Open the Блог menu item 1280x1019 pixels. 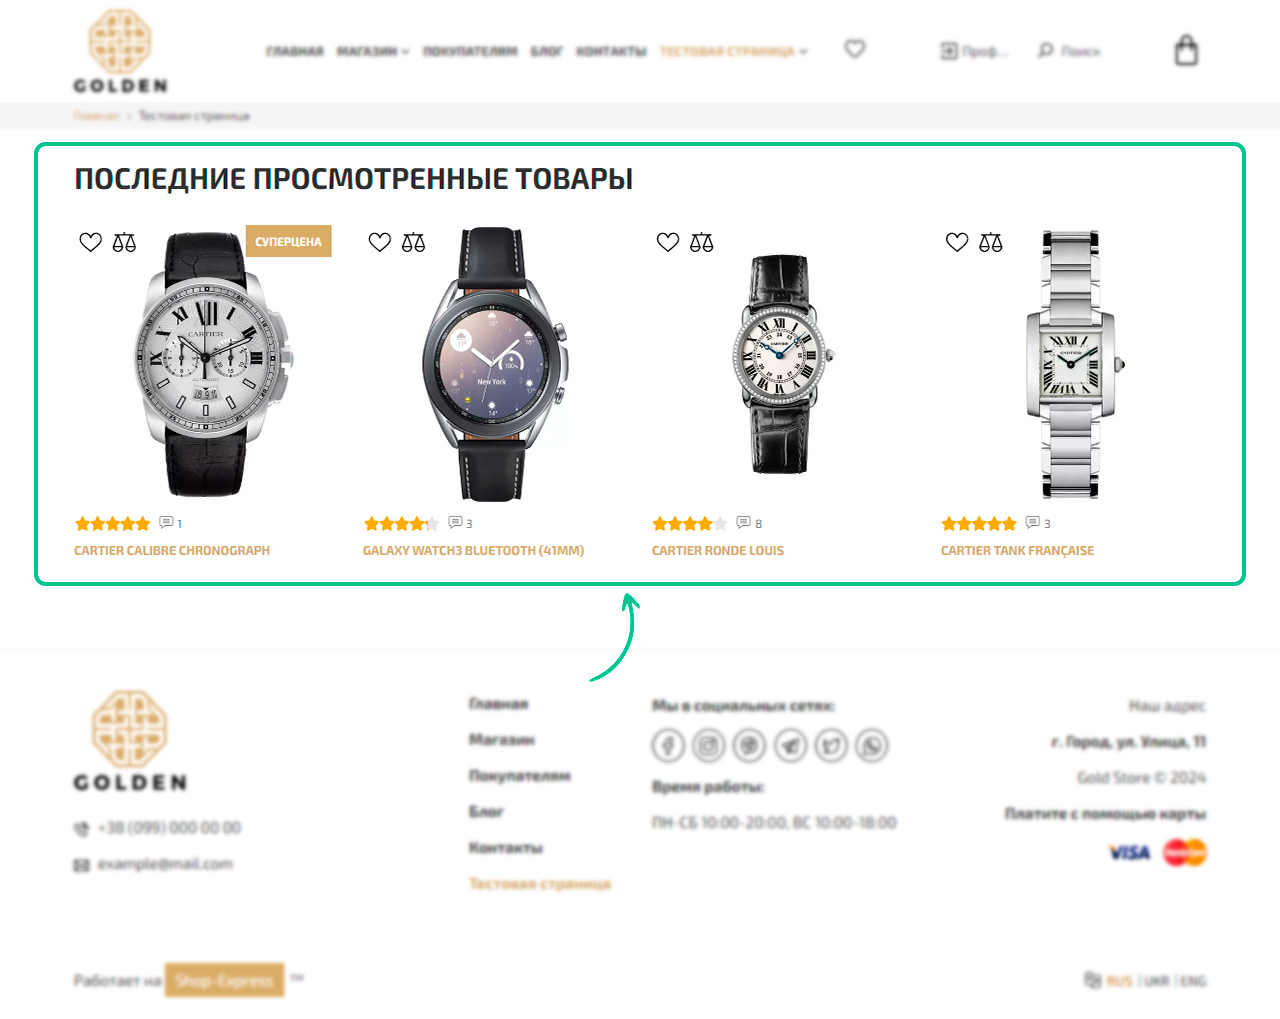click(x=546, y=51)
